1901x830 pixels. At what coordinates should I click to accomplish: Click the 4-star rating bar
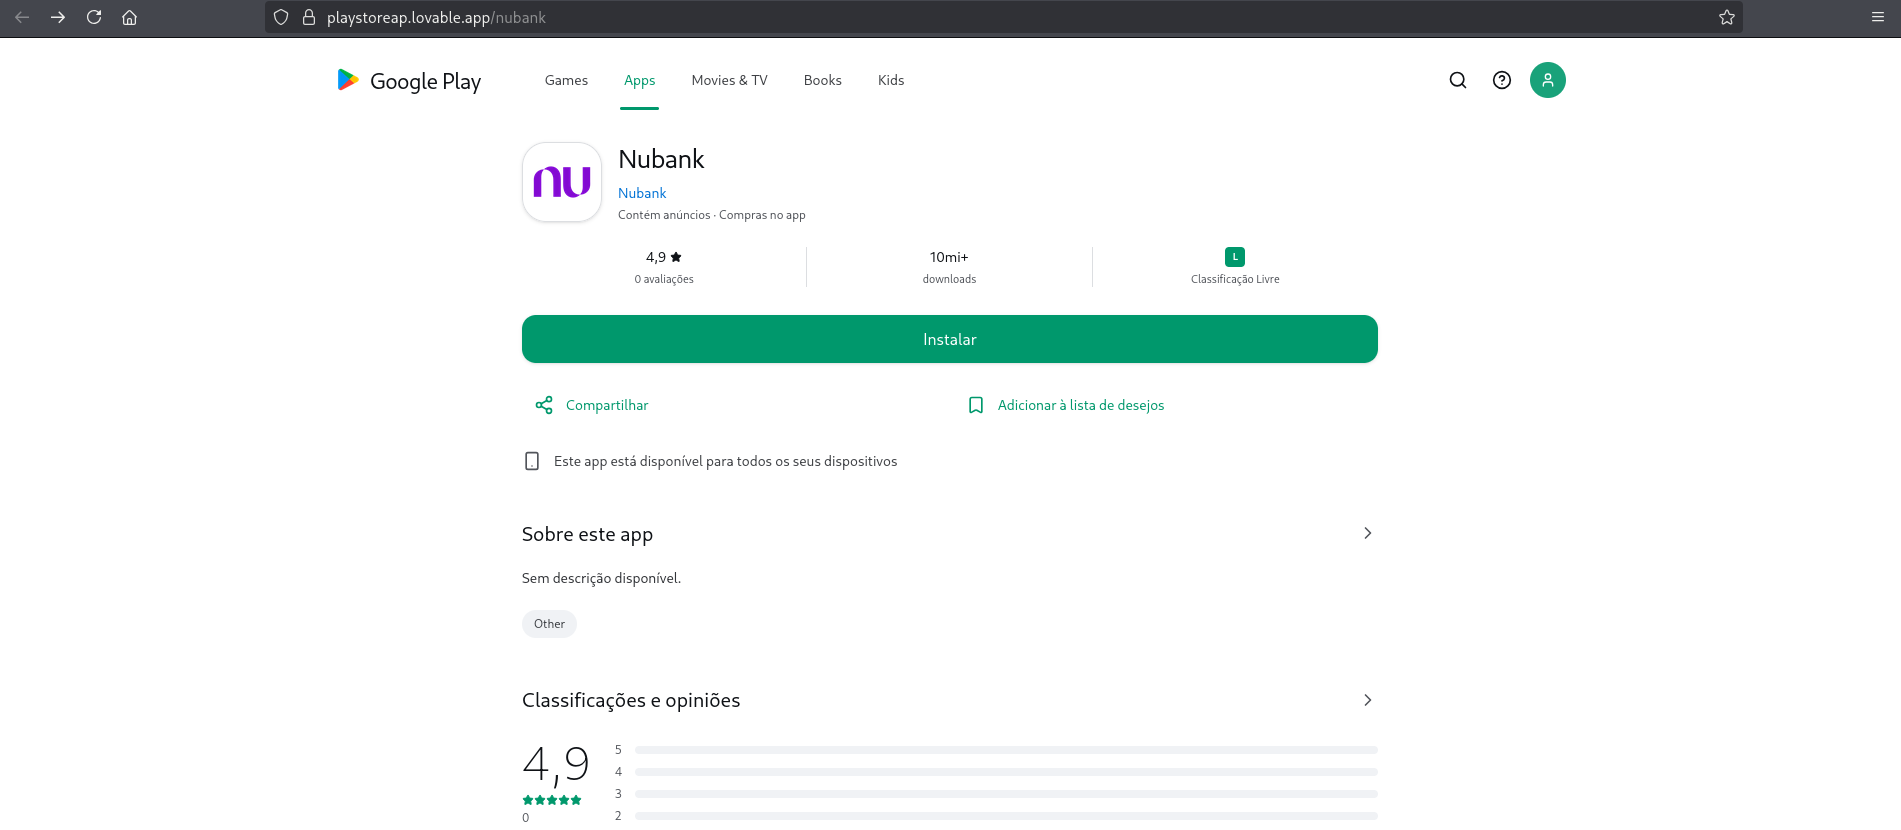pos(1006,772)
